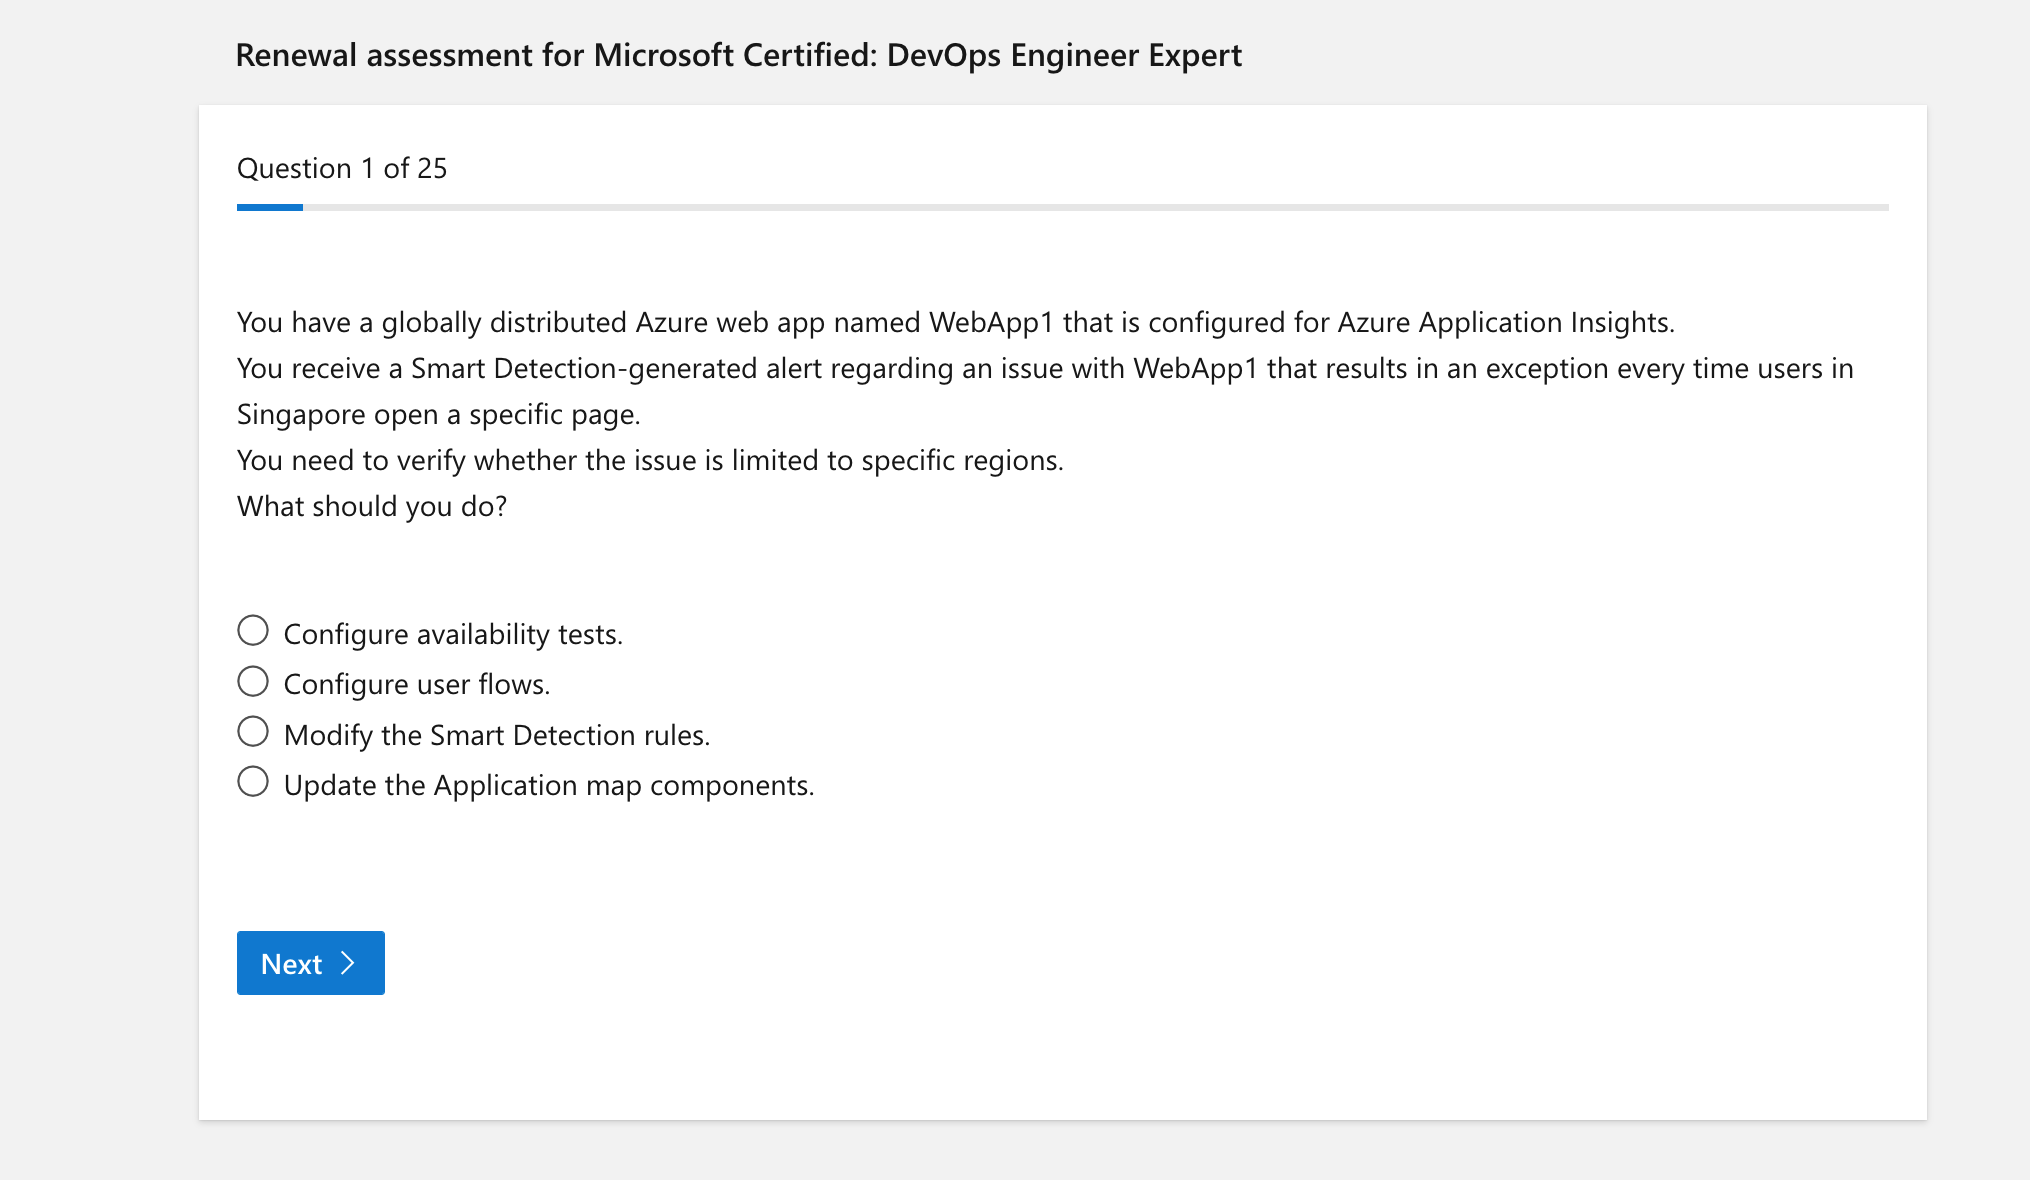The width and height of the screenshot is (2030, 1180).
Task: Click the 'Question 1 of 25' label
Action: (342, 168)
